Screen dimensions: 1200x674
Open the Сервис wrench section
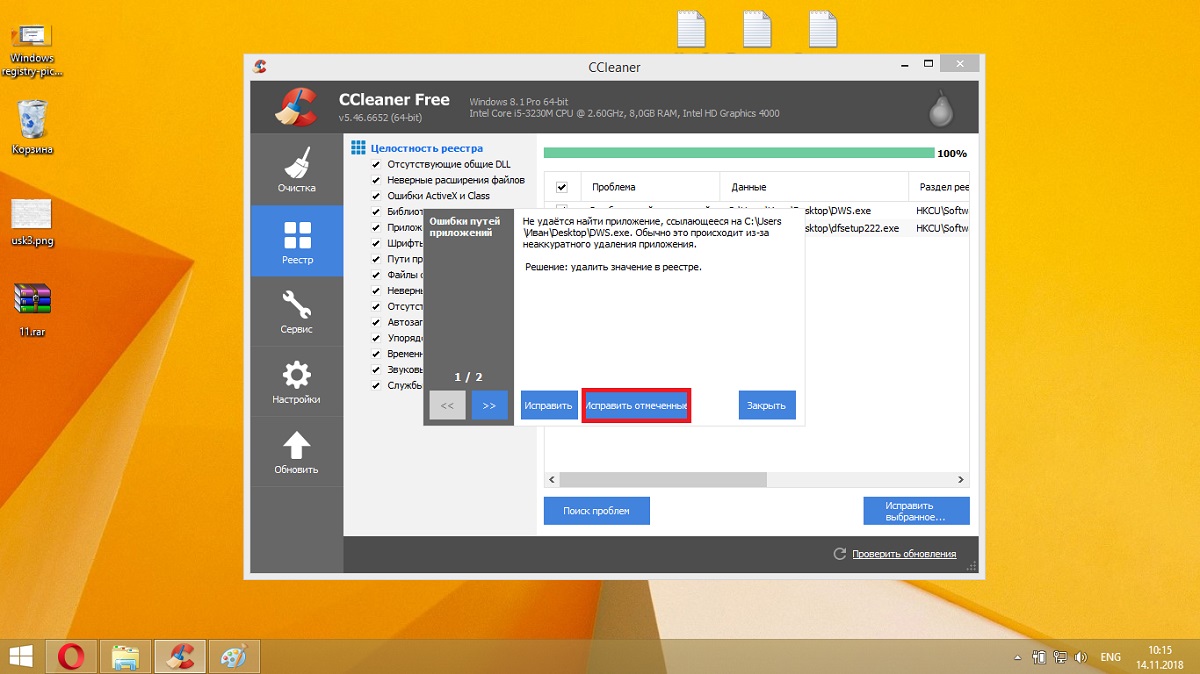click(x=297, y=311)
